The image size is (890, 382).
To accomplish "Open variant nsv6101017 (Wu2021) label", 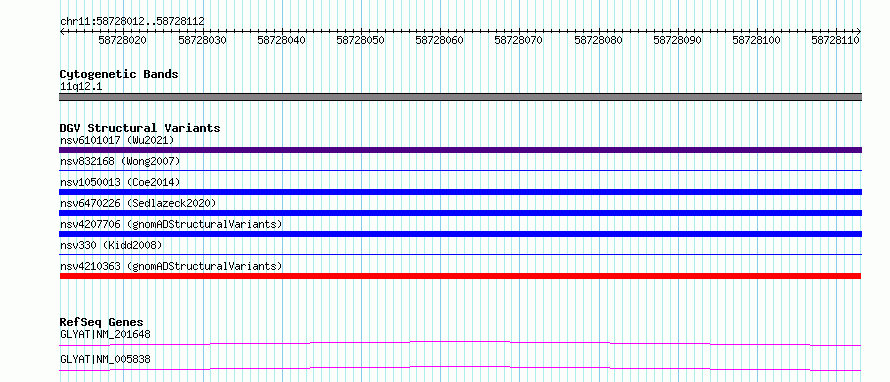I will (x=117, y=140).
